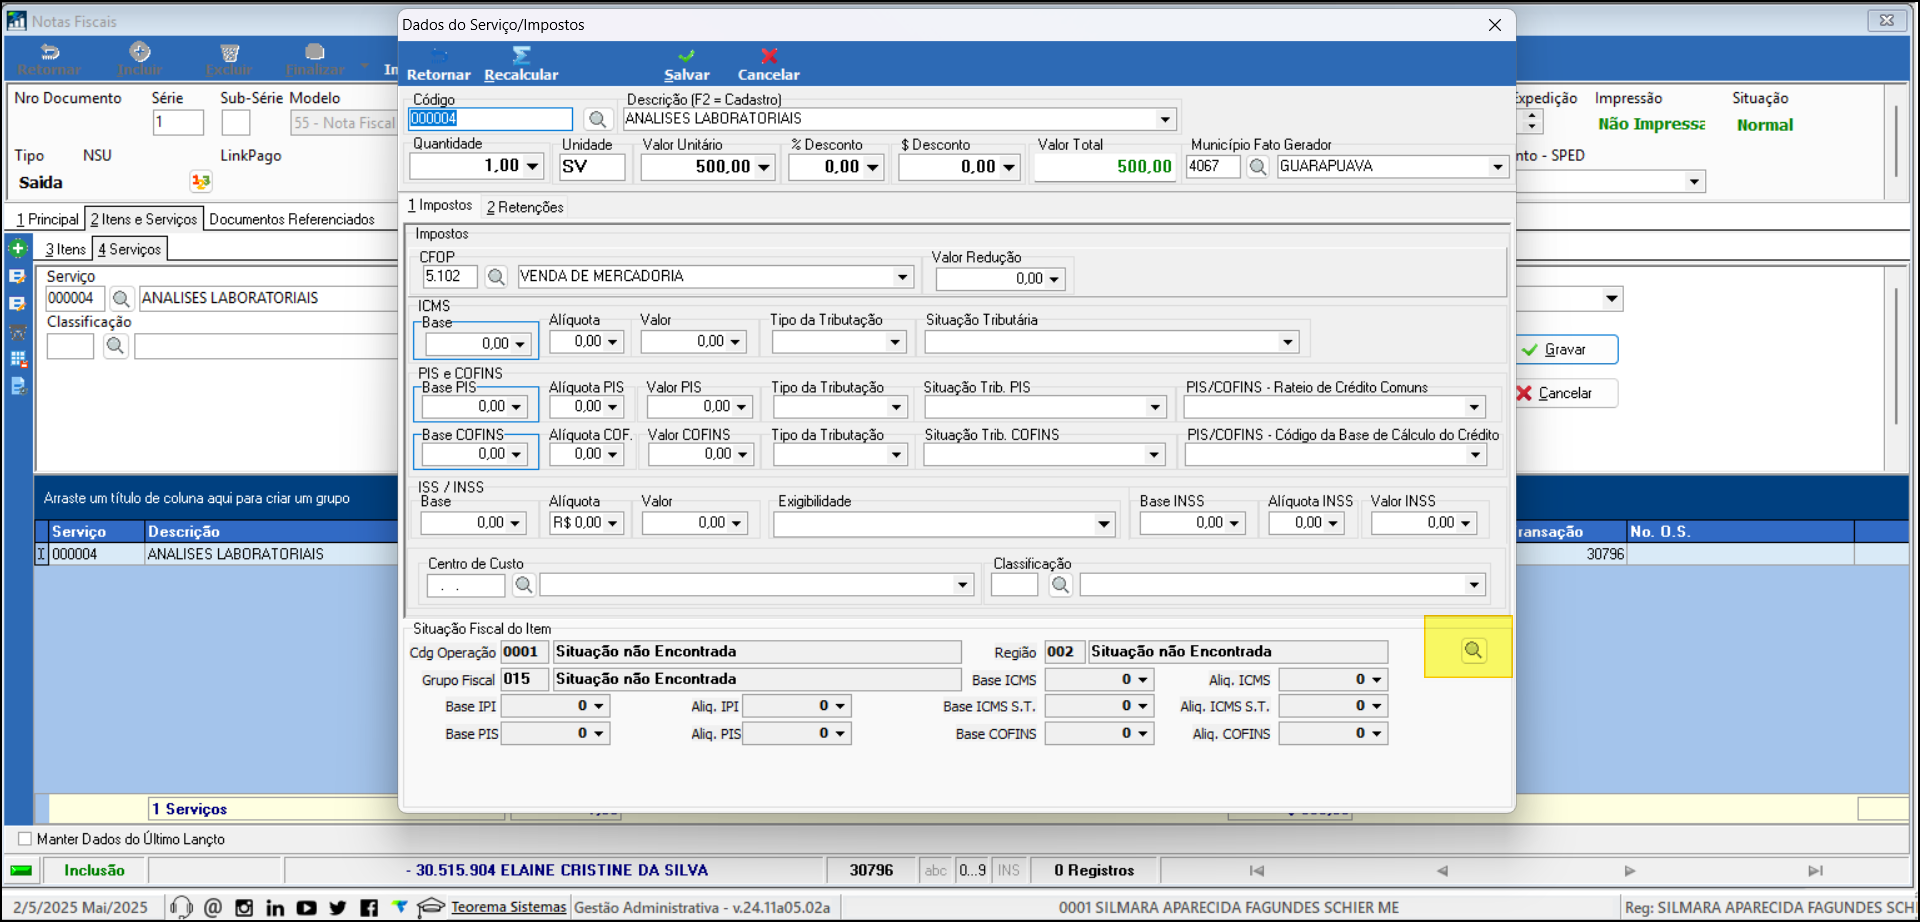Click the Recalcular toolbar icon
Viewport: 1920px width, 922px height.
click(521, 56)
